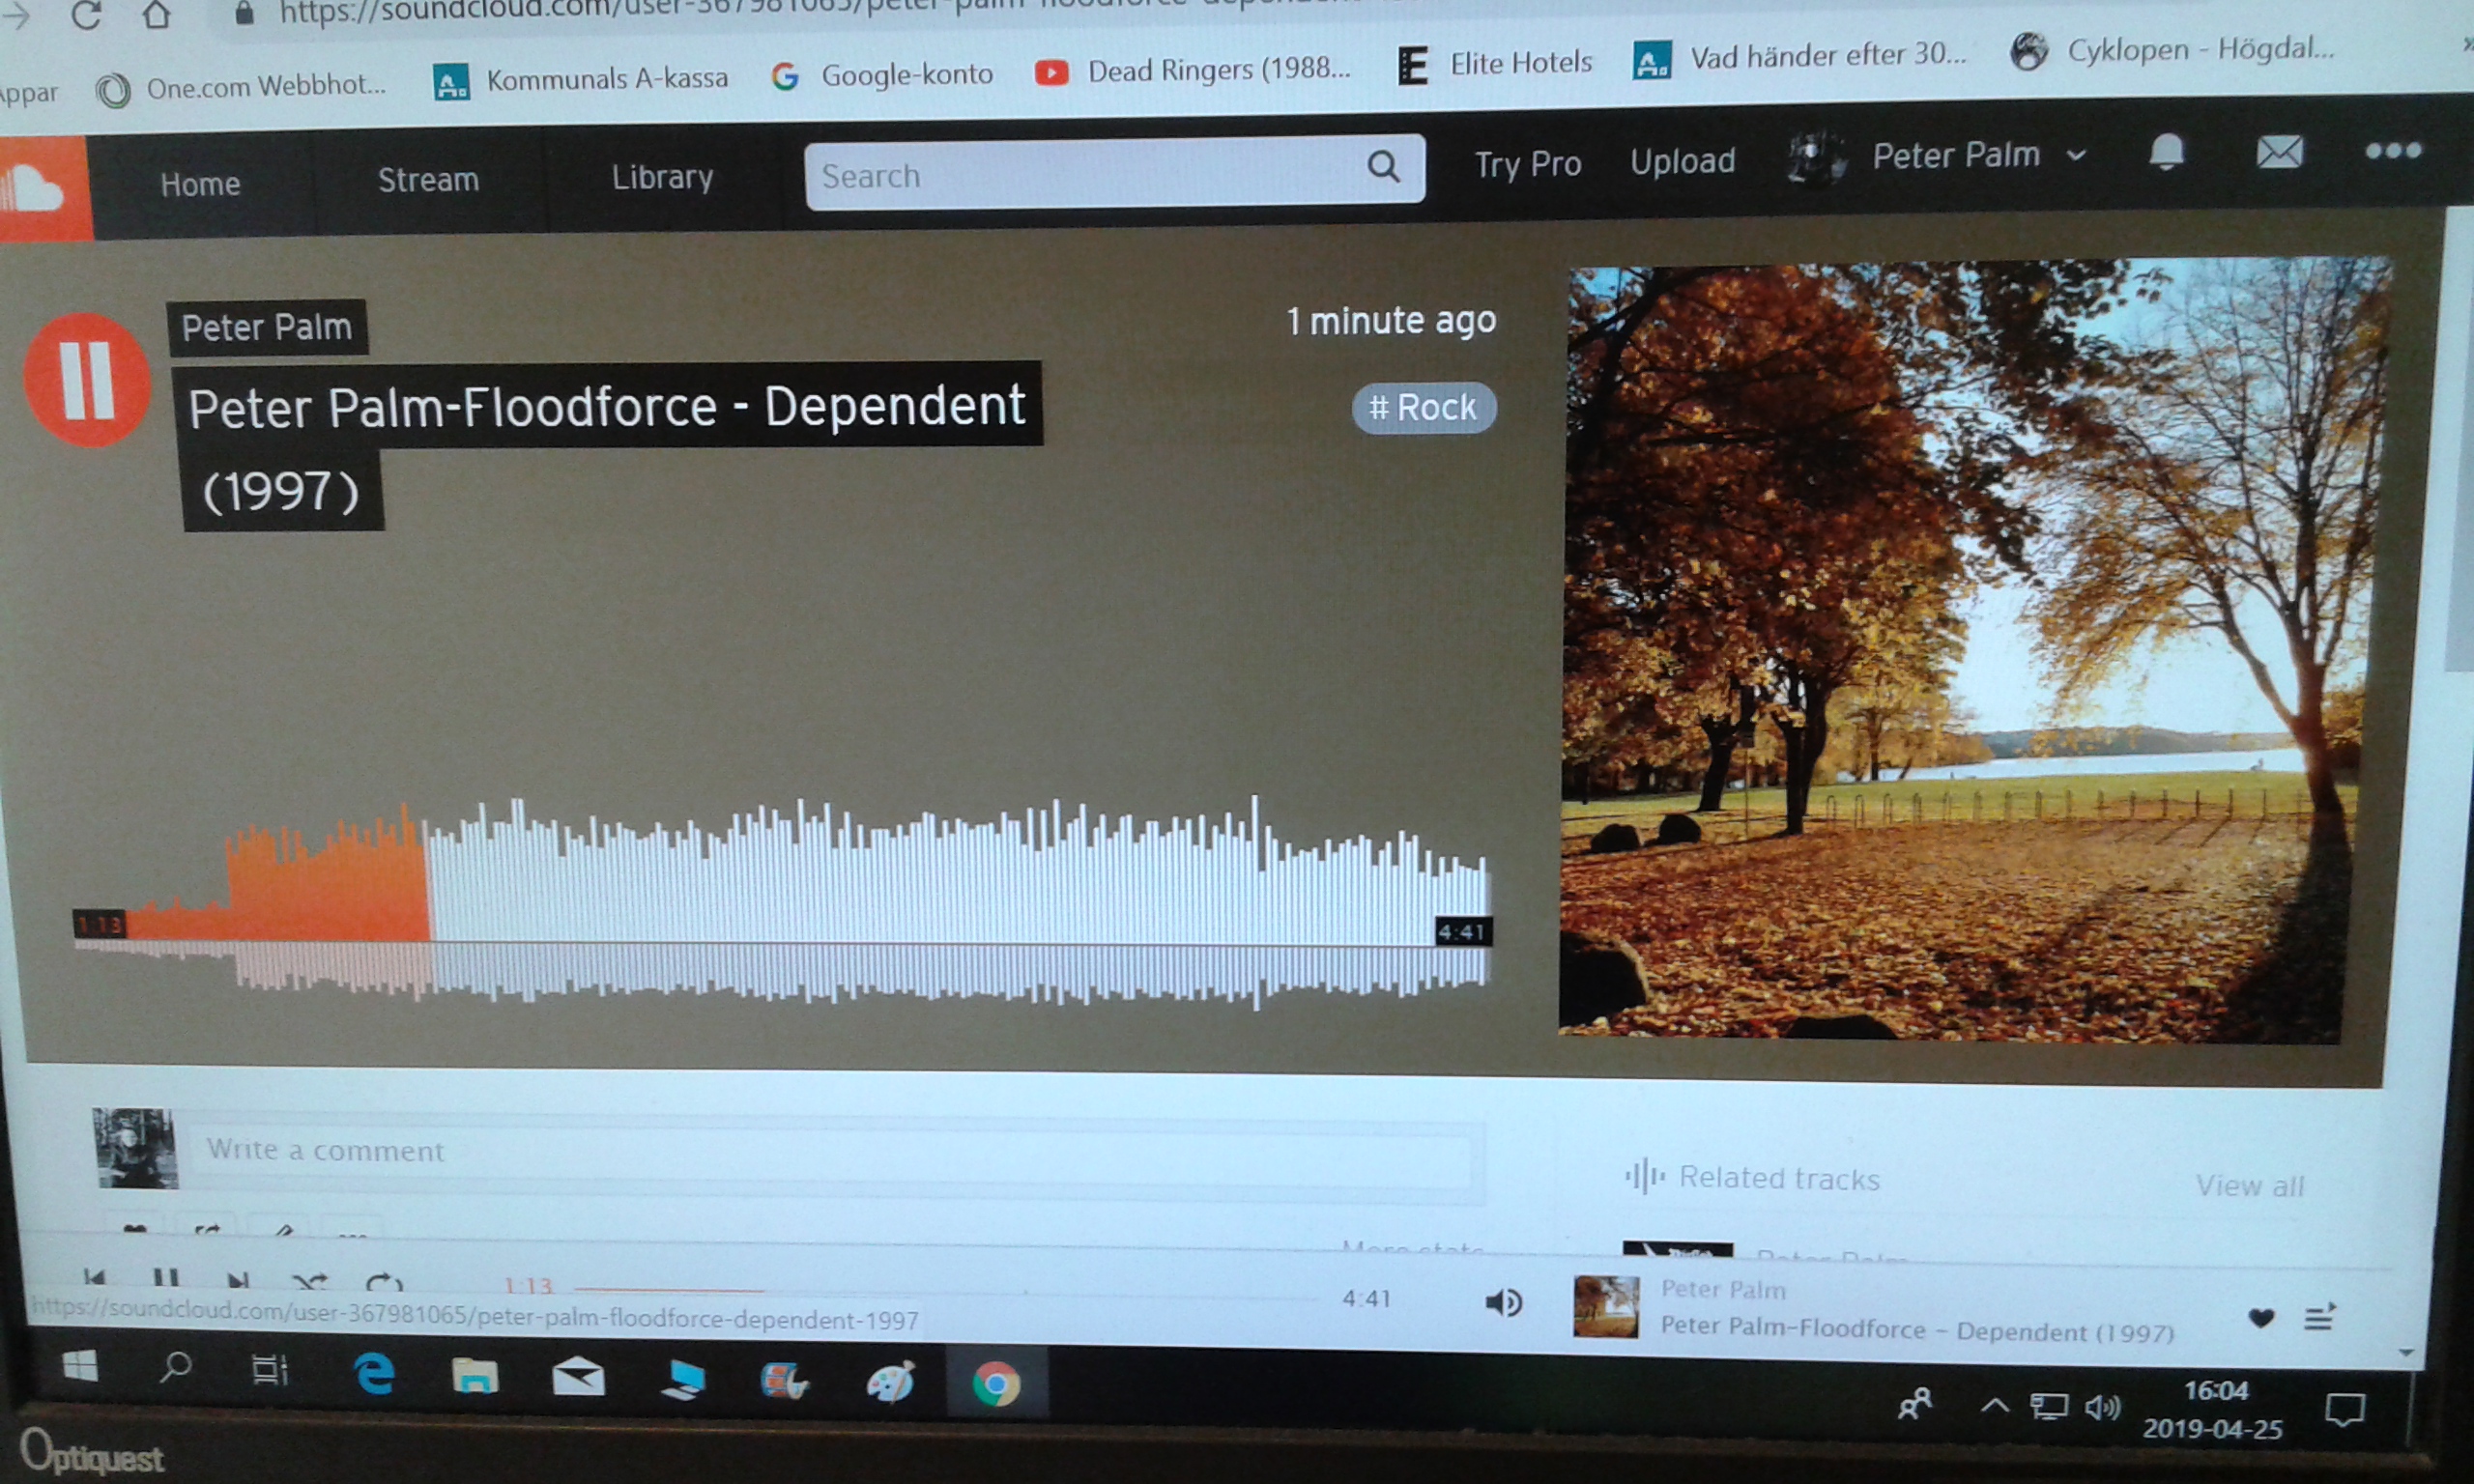
Task: Toggle shuffle in the player bar
Action: [x=310, y=1282]
